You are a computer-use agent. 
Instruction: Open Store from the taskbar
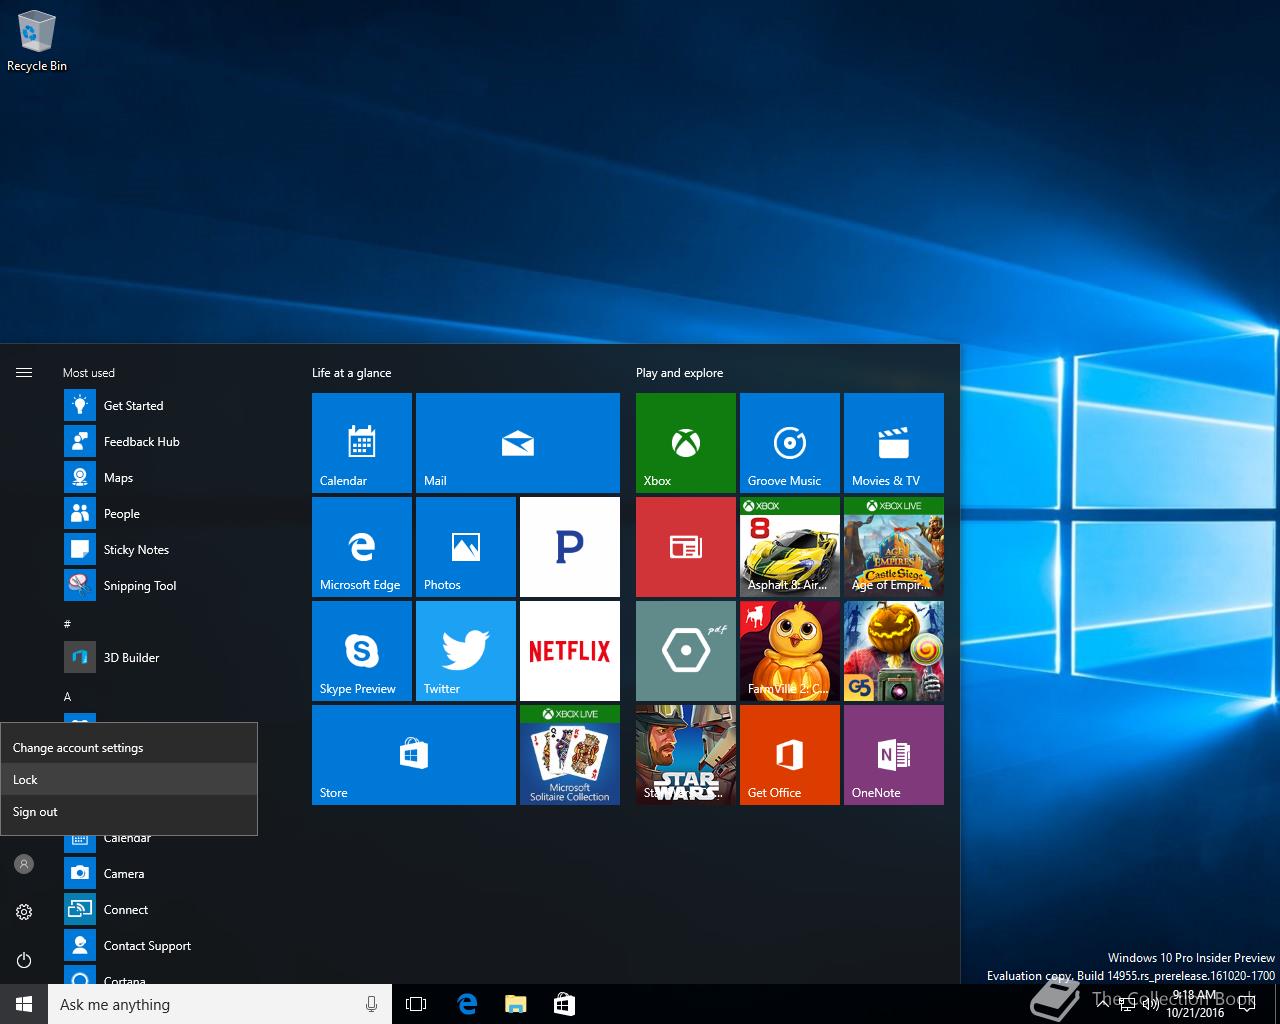click(564, 1004)
